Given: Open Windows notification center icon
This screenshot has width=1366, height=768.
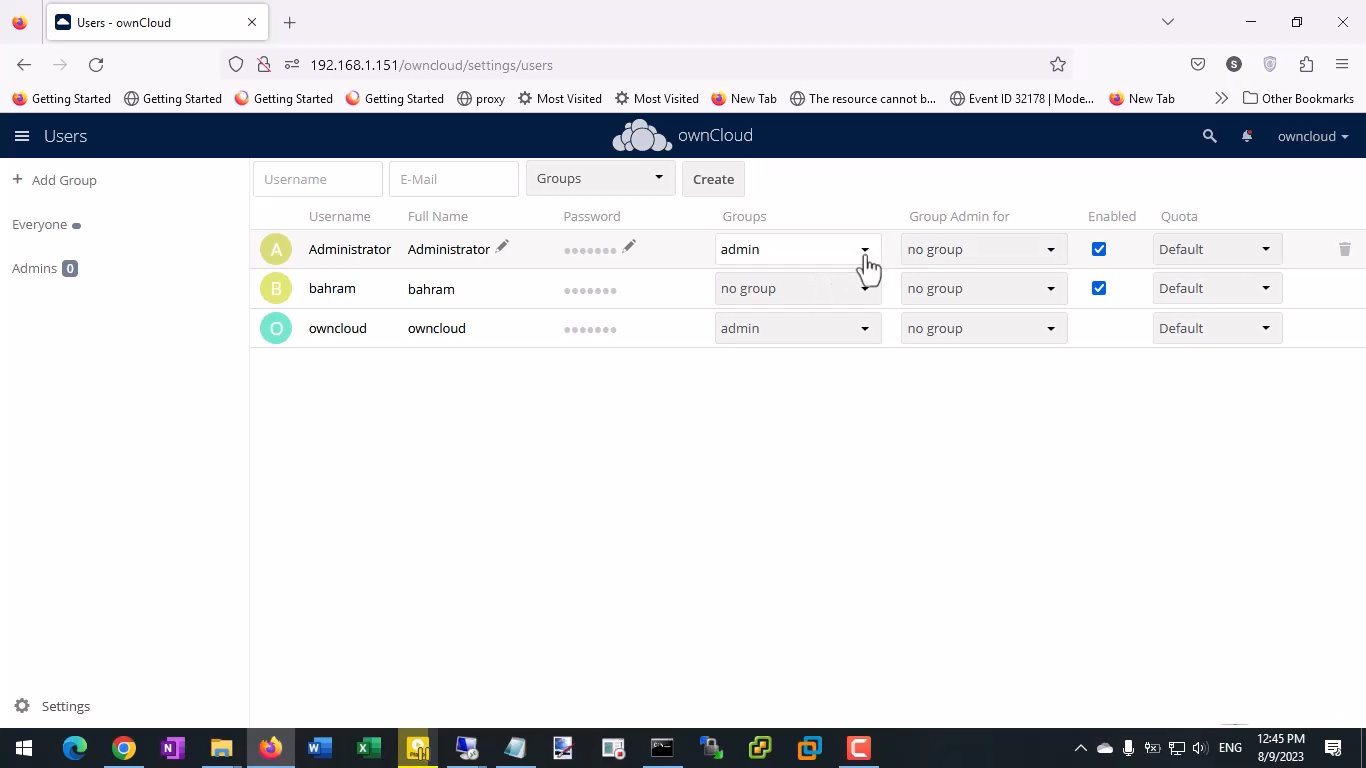Looking at the screenshot, I should (1333, 748).
